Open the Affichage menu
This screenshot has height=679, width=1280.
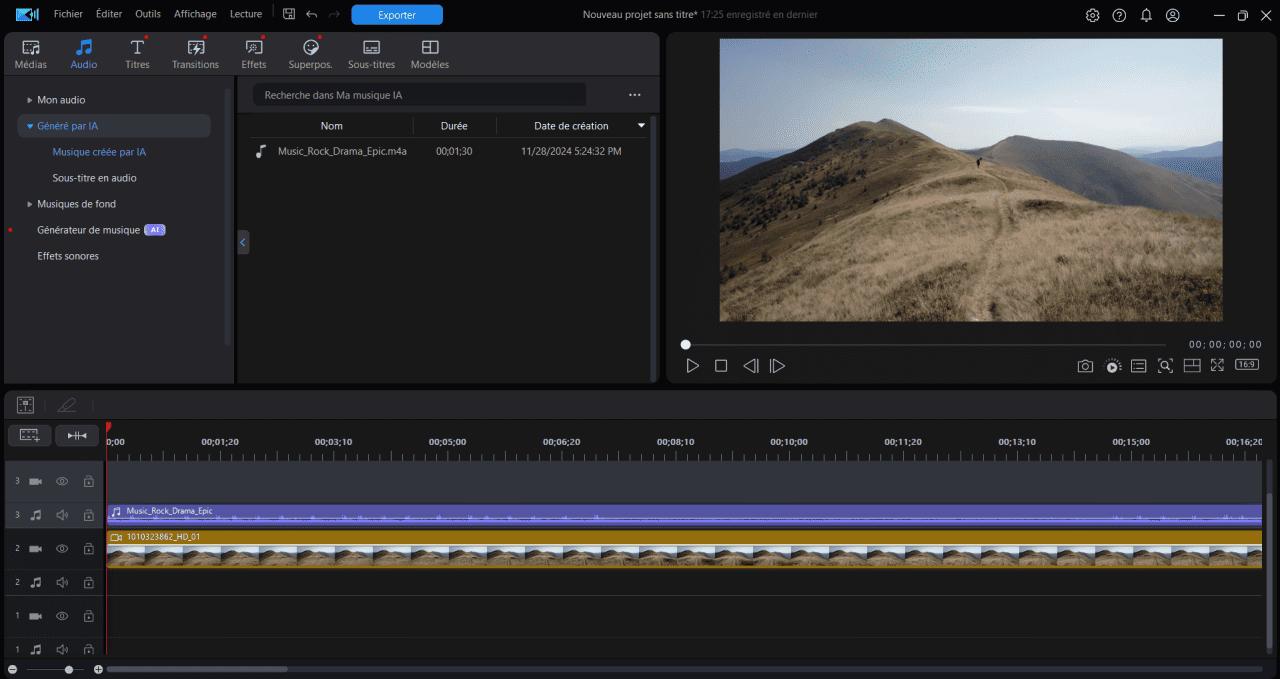pyautogui.click(x=195, y=14)
